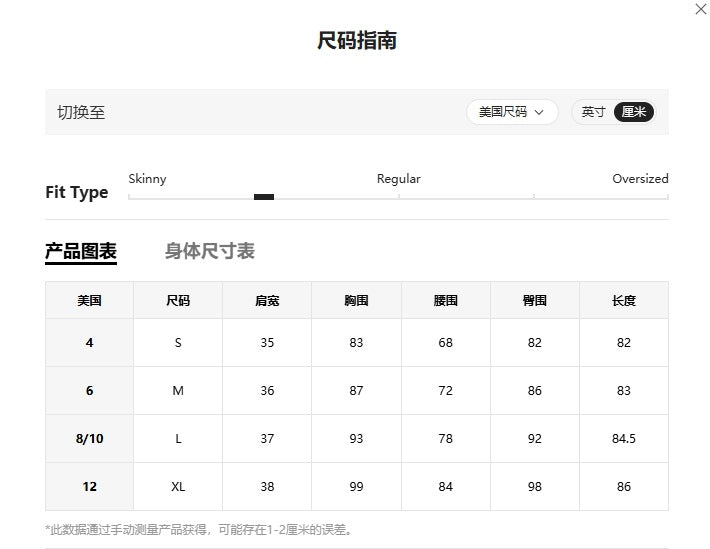Click the length value 84.5
This screenshot has width=710, height=549.
tap(624, 439)
